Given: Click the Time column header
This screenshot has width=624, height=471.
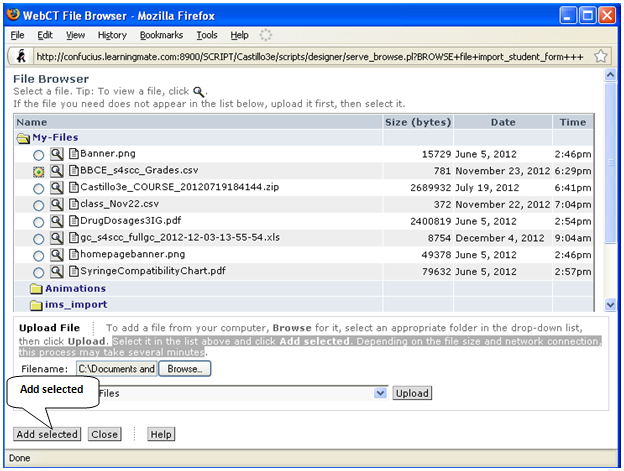Looking at the screenshot, I should coord(573,122).
